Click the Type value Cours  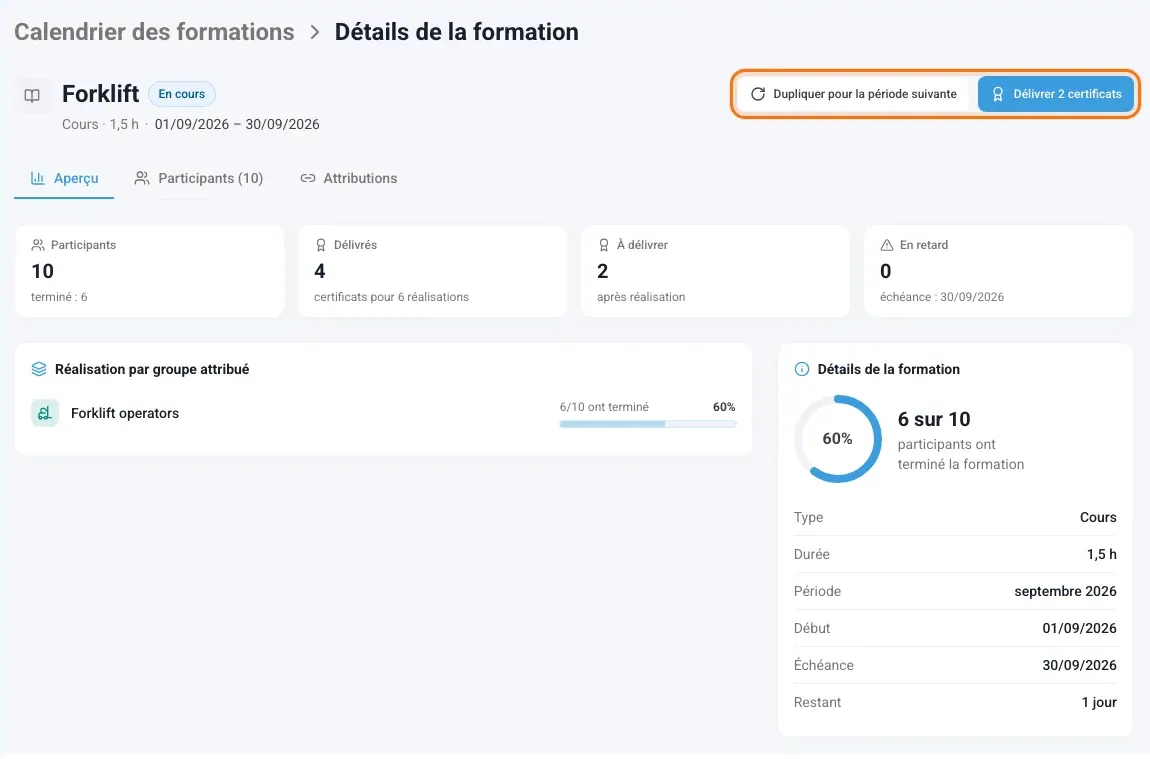[1098, 517]
